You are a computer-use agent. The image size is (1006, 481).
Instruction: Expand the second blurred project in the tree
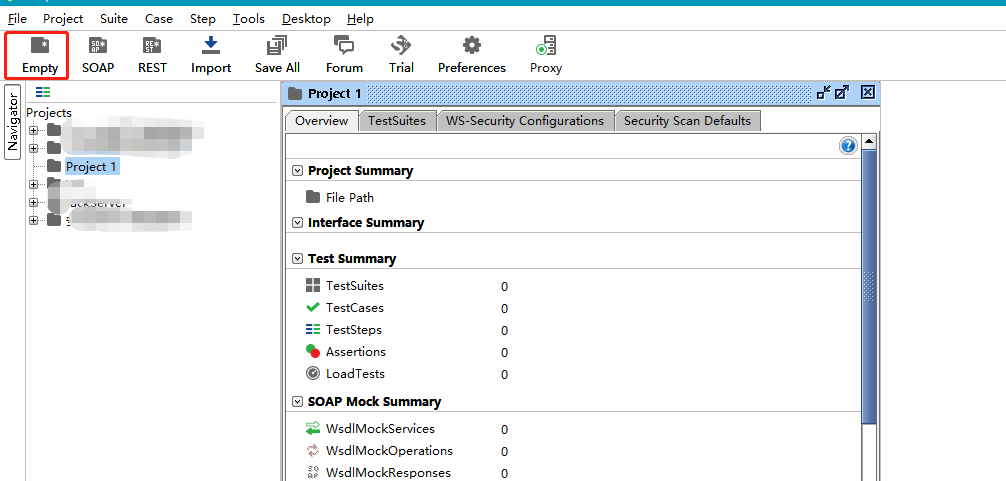(x=33, y=148)
